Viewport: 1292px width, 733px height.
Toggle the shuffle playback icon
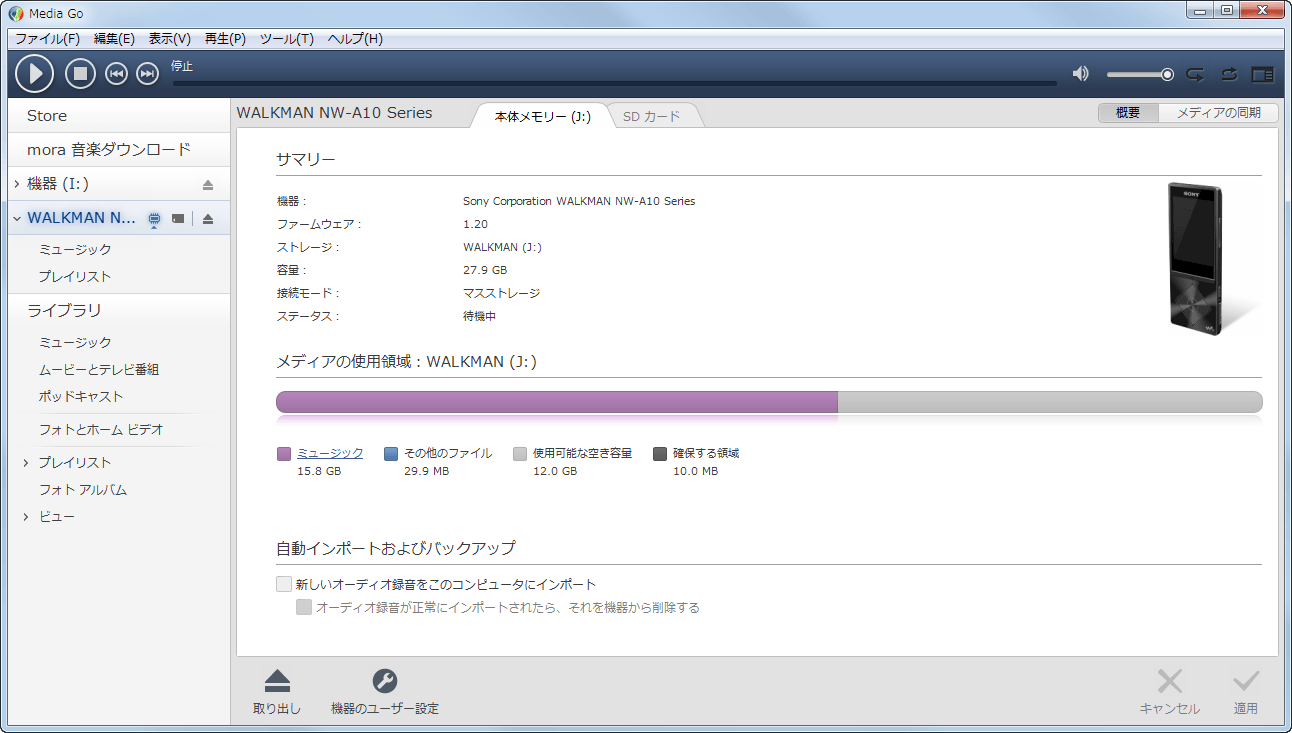pos(1195,74)
